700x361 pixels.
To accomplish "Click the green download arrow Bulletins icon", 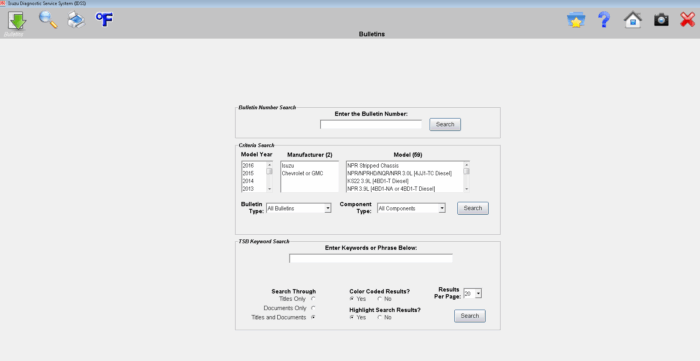I will point(17,21).
